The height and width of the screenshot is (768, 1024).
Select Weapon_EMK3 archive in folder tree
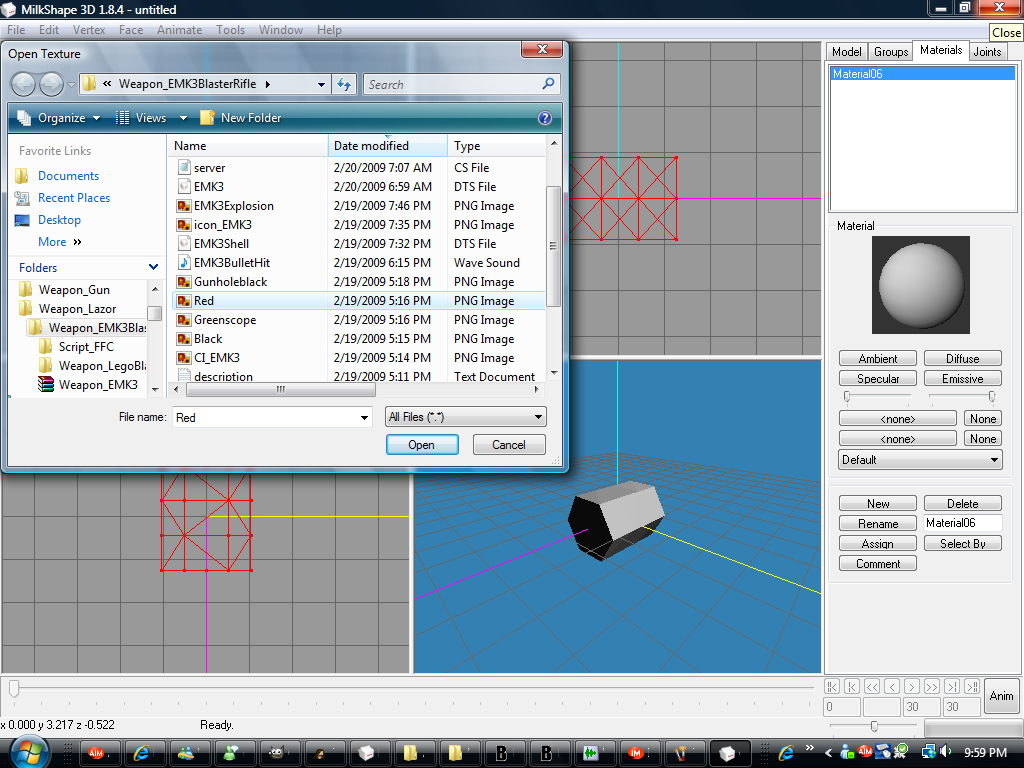98,385
